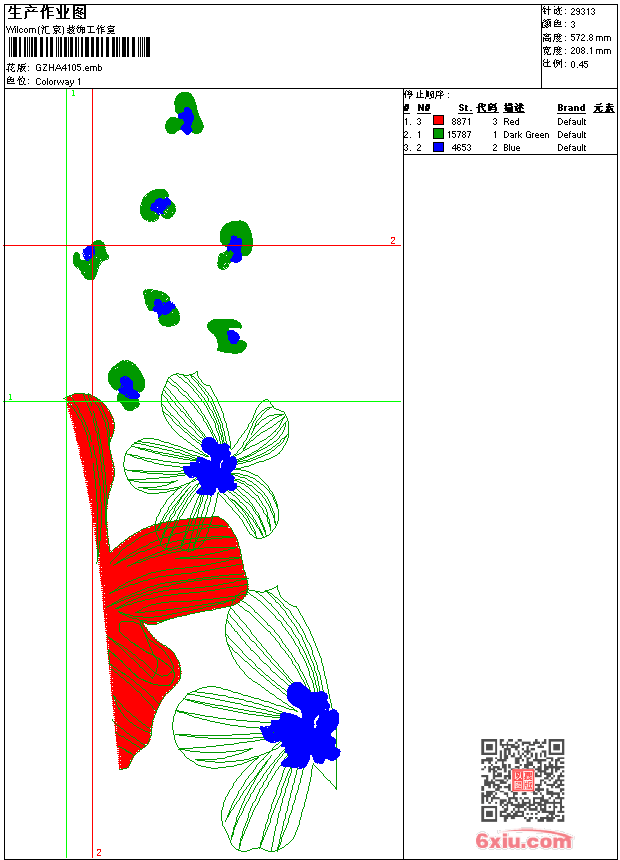Select the QR code image
Screen dimensions: 620x860
[522, 780]
